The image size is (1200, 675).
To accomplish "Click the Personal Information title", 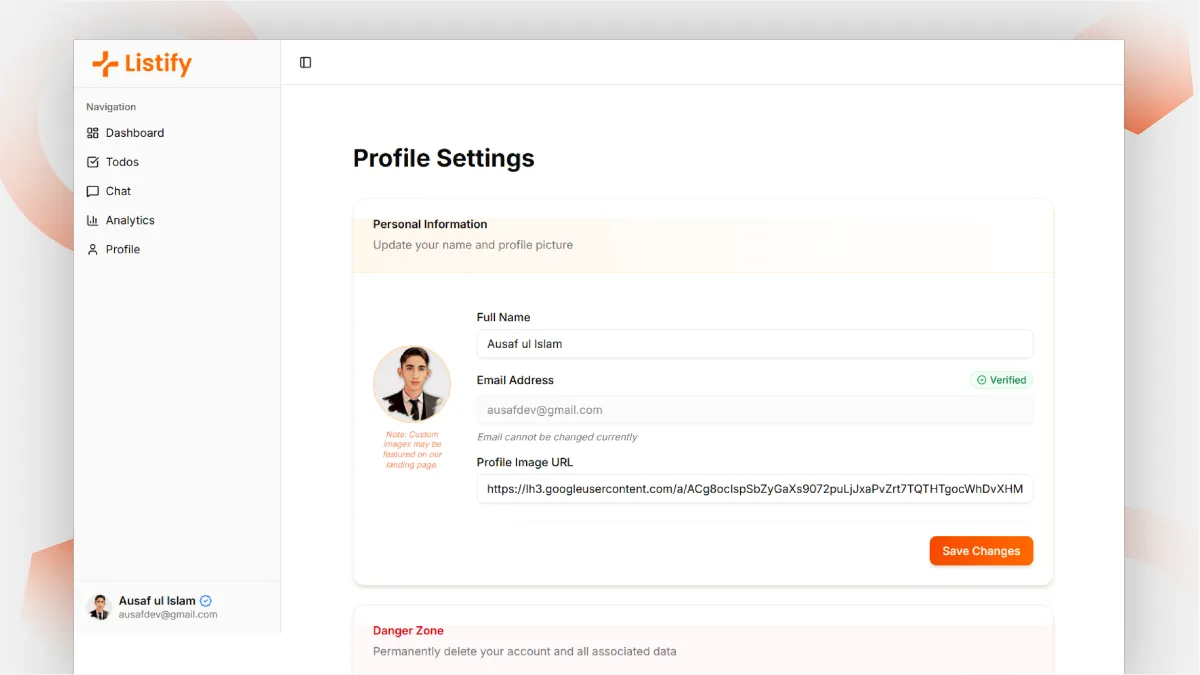I will click(x=430, y=224).
